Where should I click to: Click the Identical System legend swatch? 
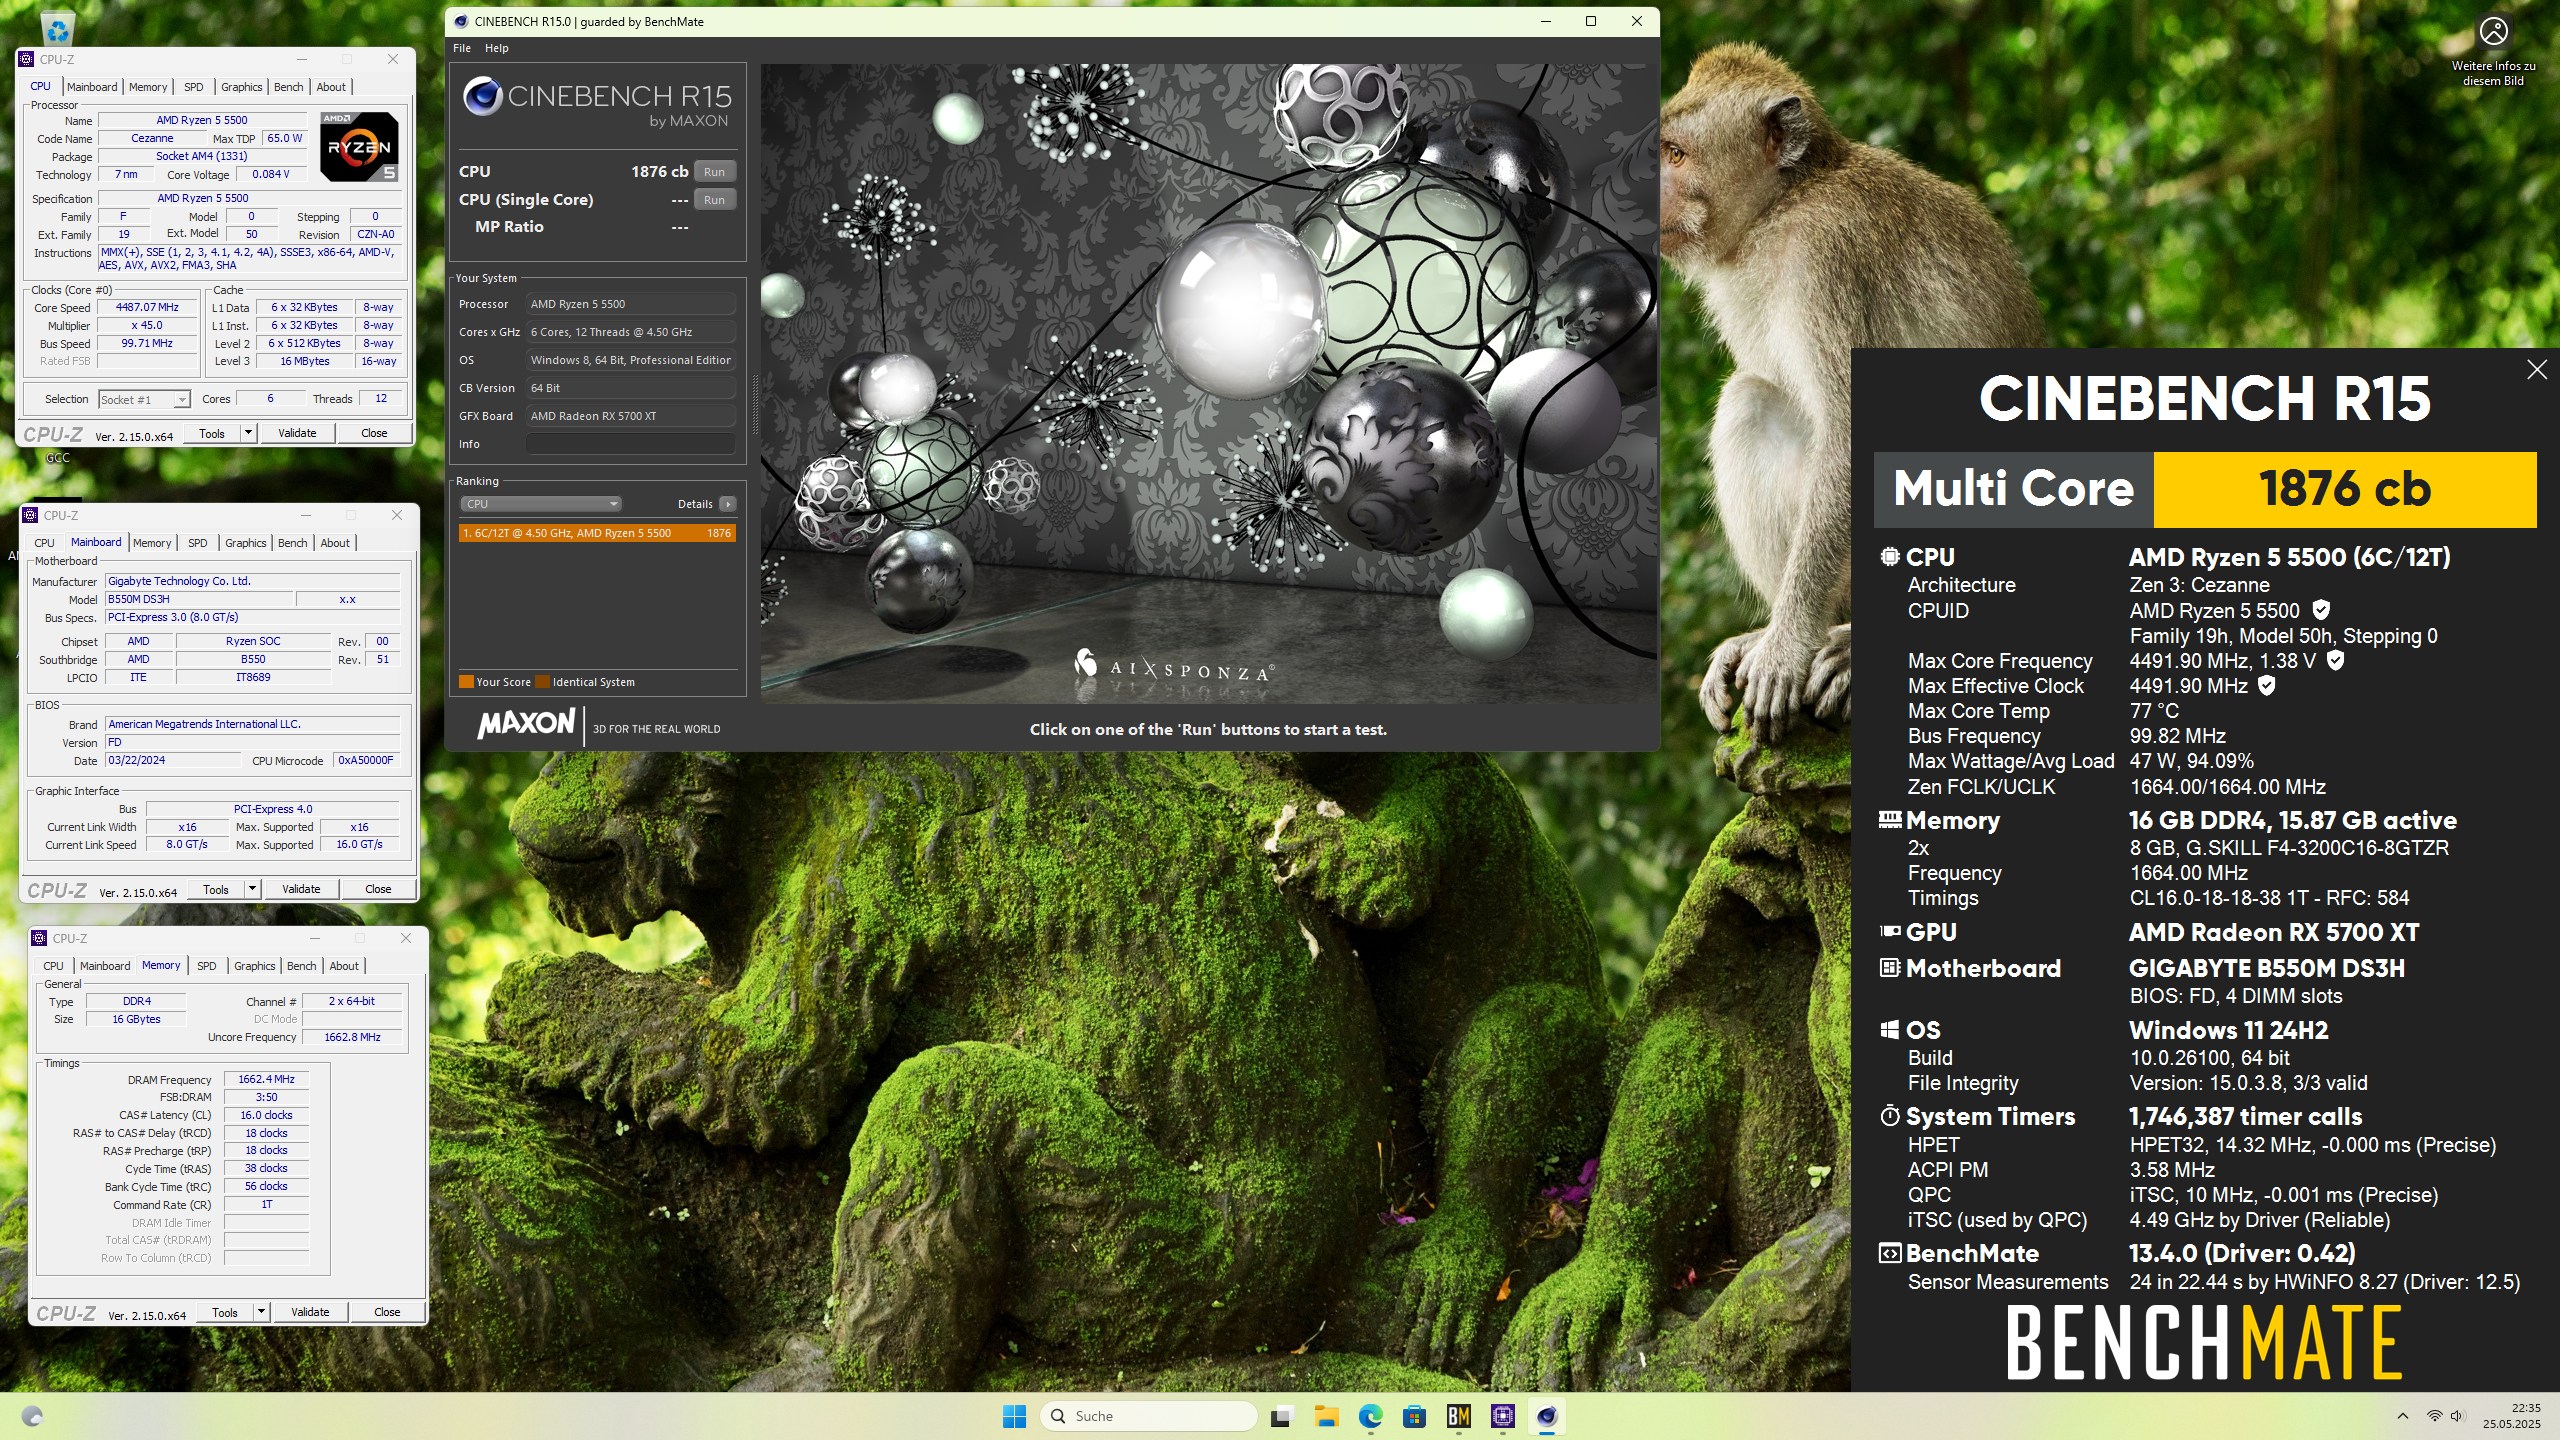coord(542,682)
